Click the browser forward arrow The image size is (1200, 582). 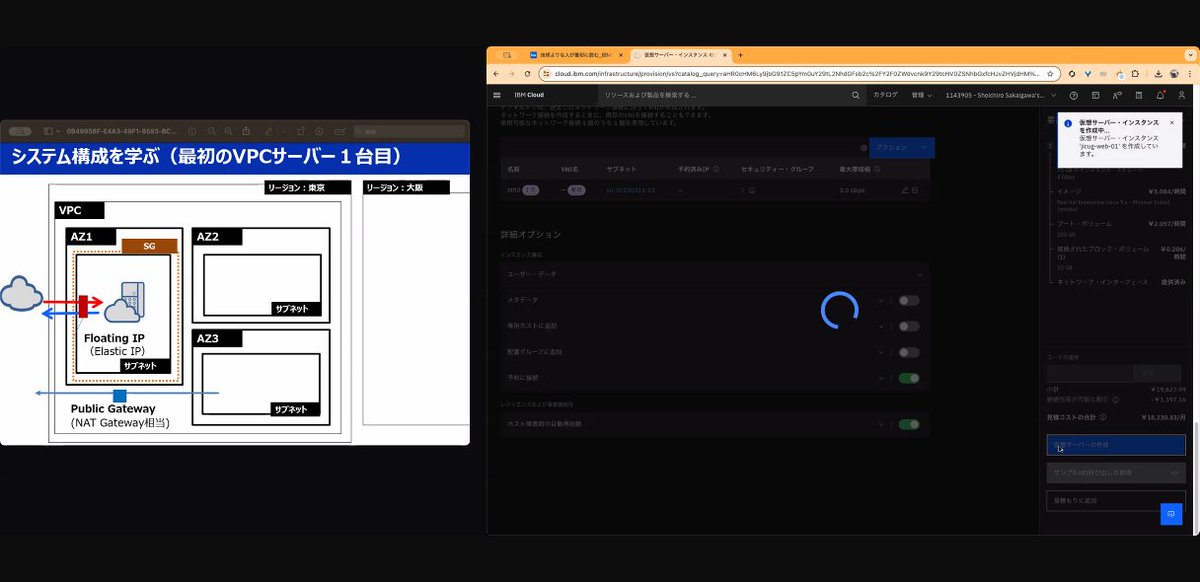point(512,73)
